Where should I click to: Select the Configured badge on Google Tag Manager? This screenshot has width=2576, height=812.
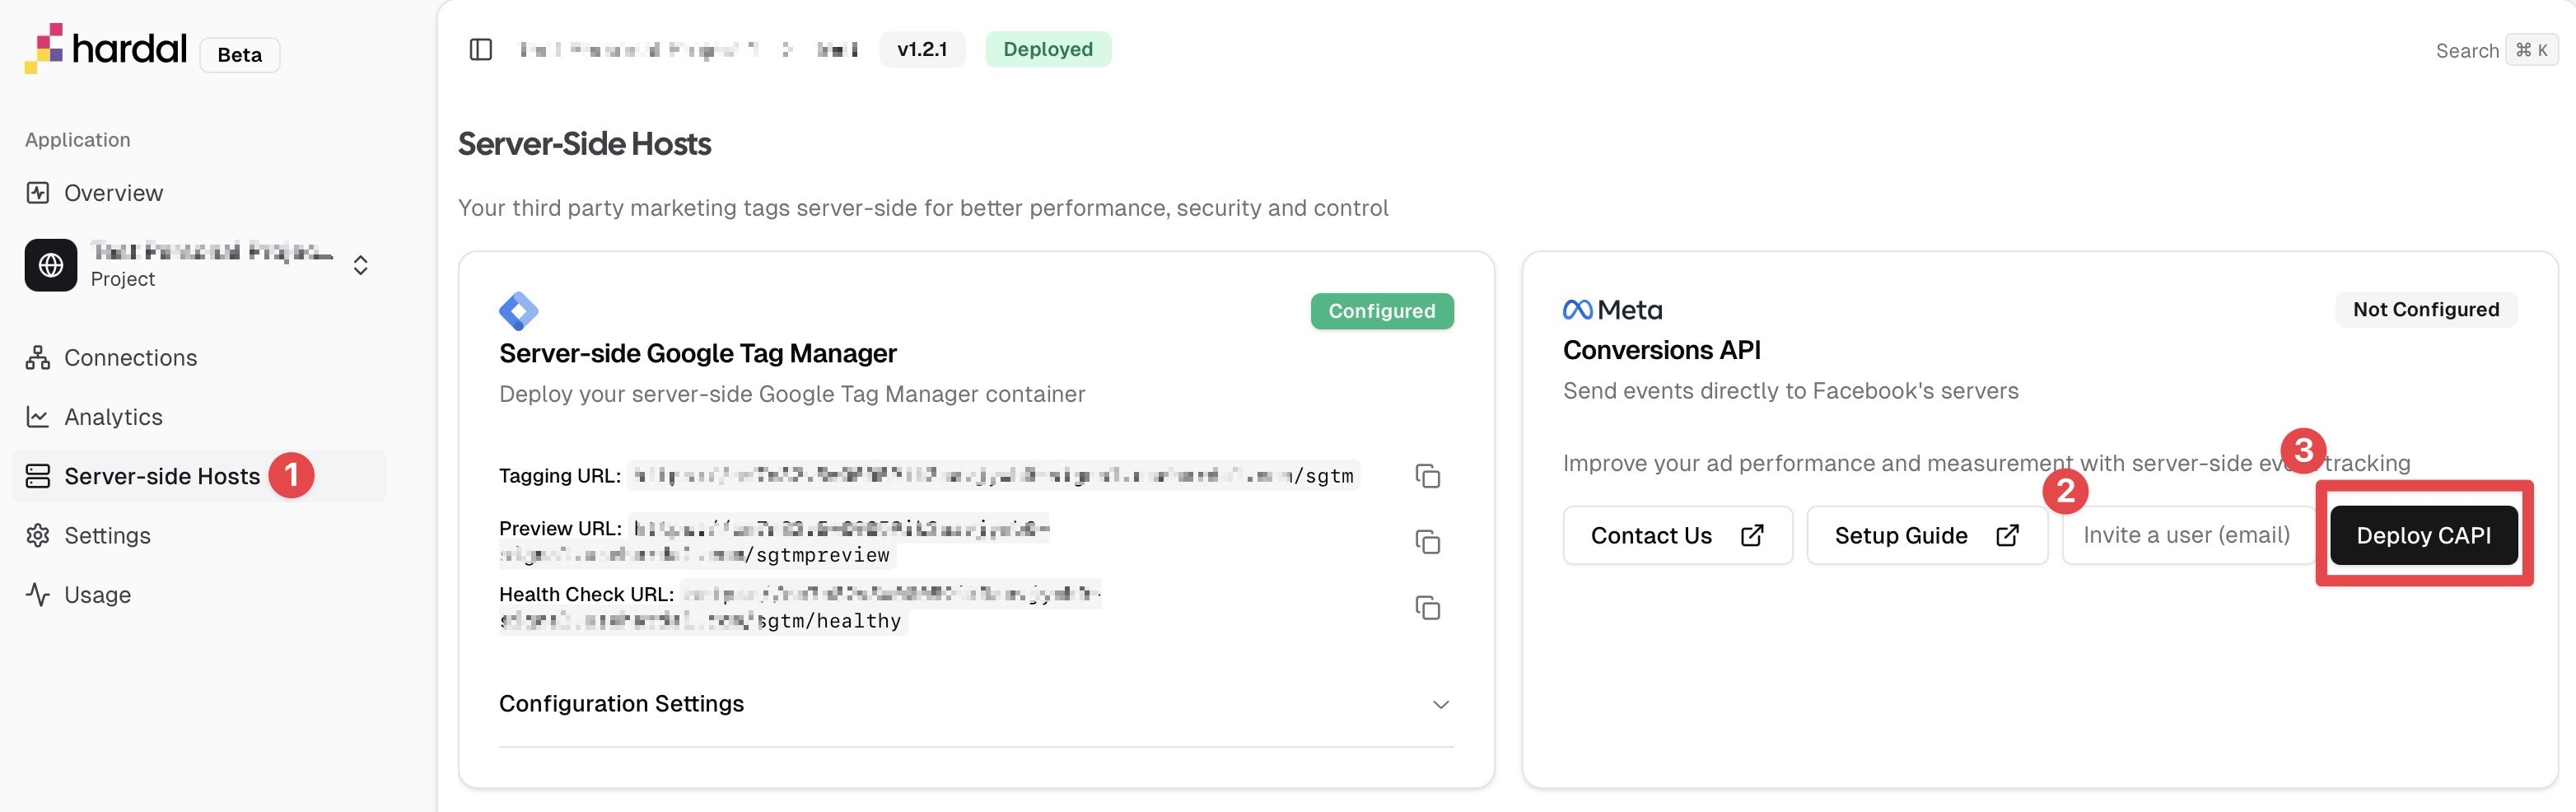tap(1381, 311)
